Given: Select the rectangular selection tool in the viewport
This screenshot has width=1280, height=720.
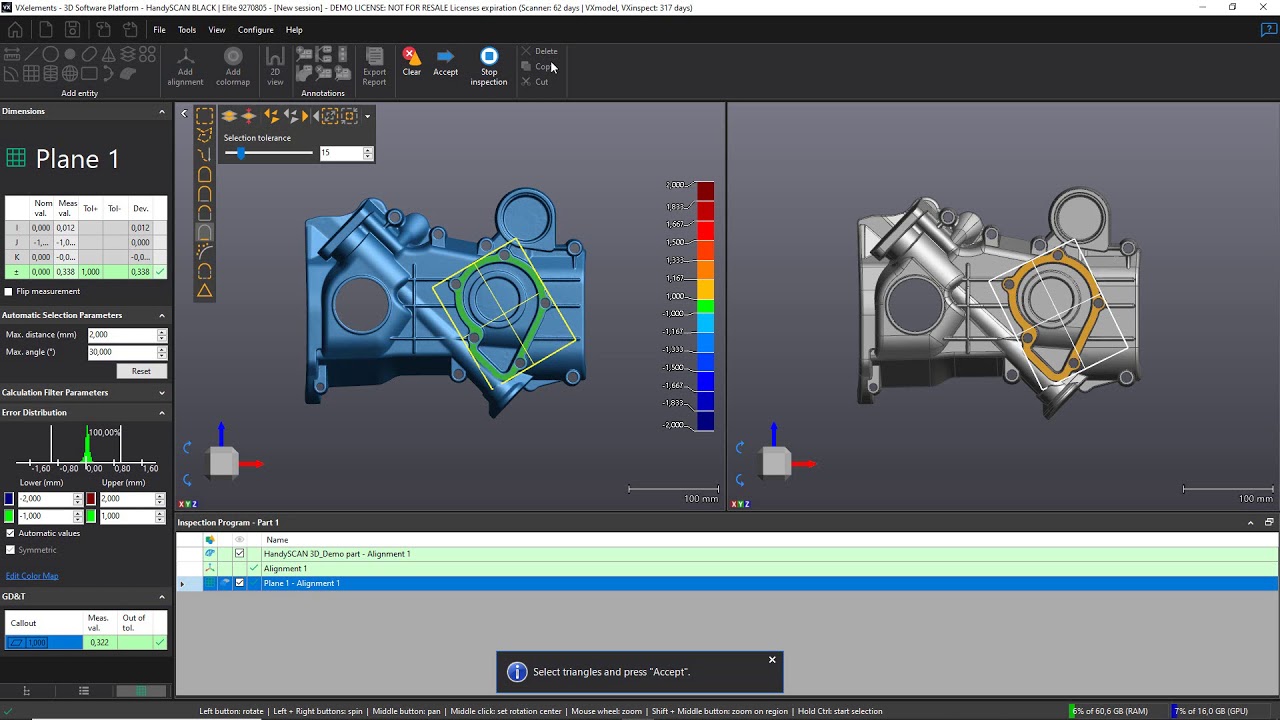Looking at the screenshot, I should (204, 116).
